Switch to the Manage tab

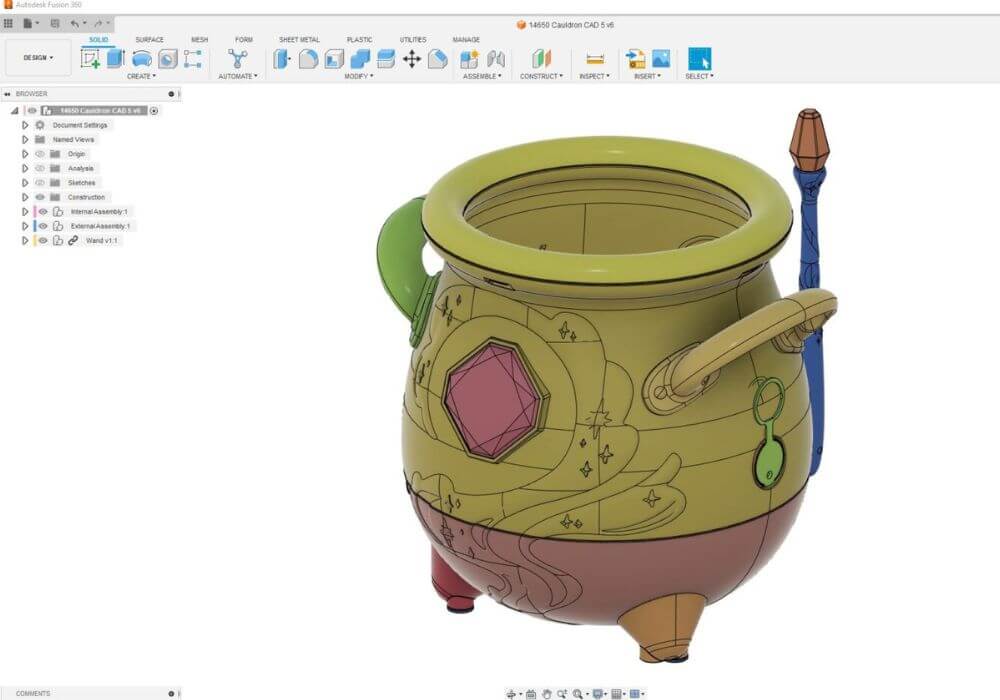(x=466, y=40)
